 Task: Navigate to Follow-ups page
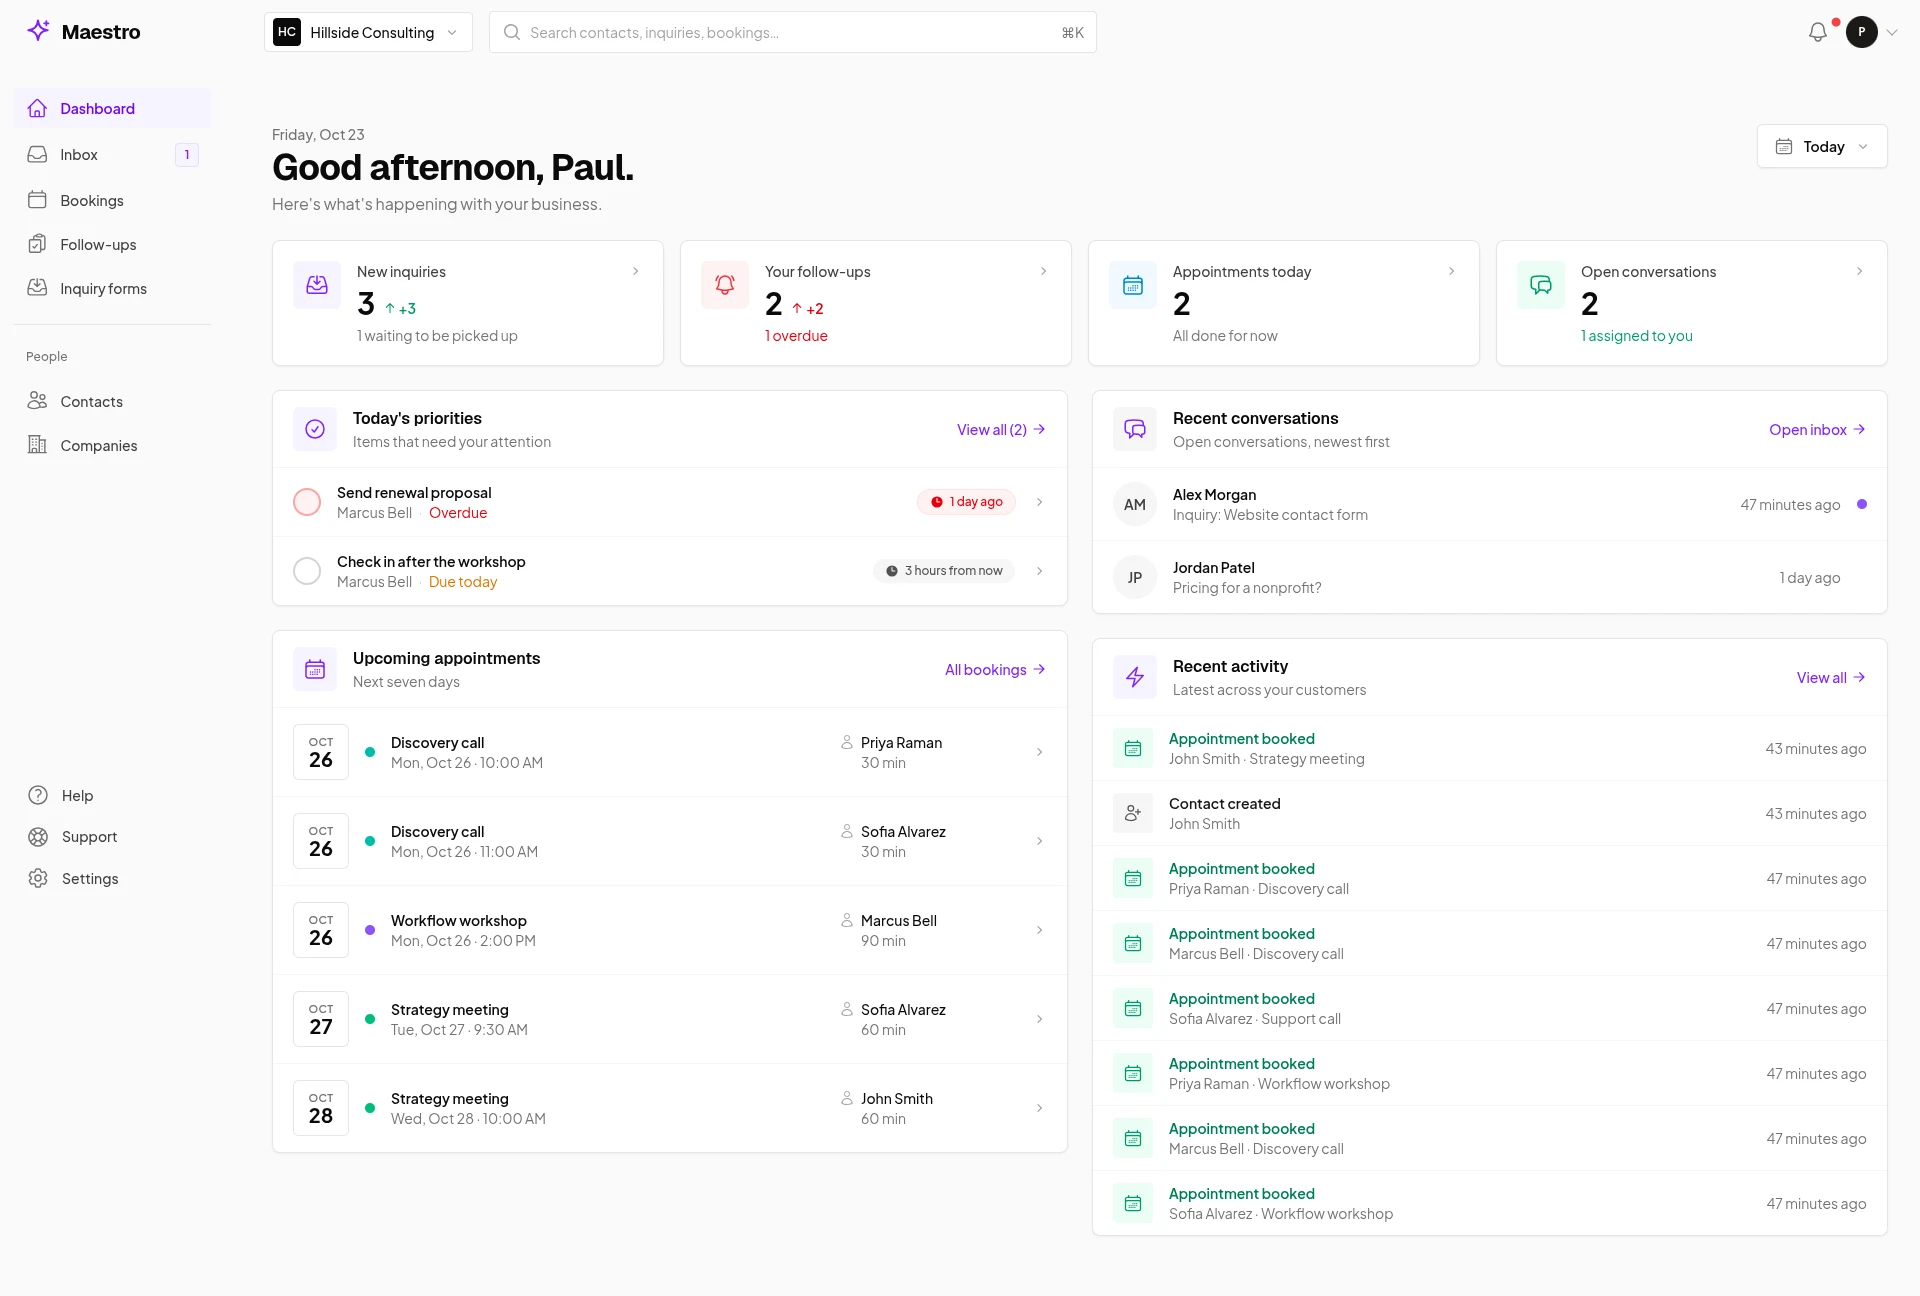pyautogui.click(x=112, y=244)
